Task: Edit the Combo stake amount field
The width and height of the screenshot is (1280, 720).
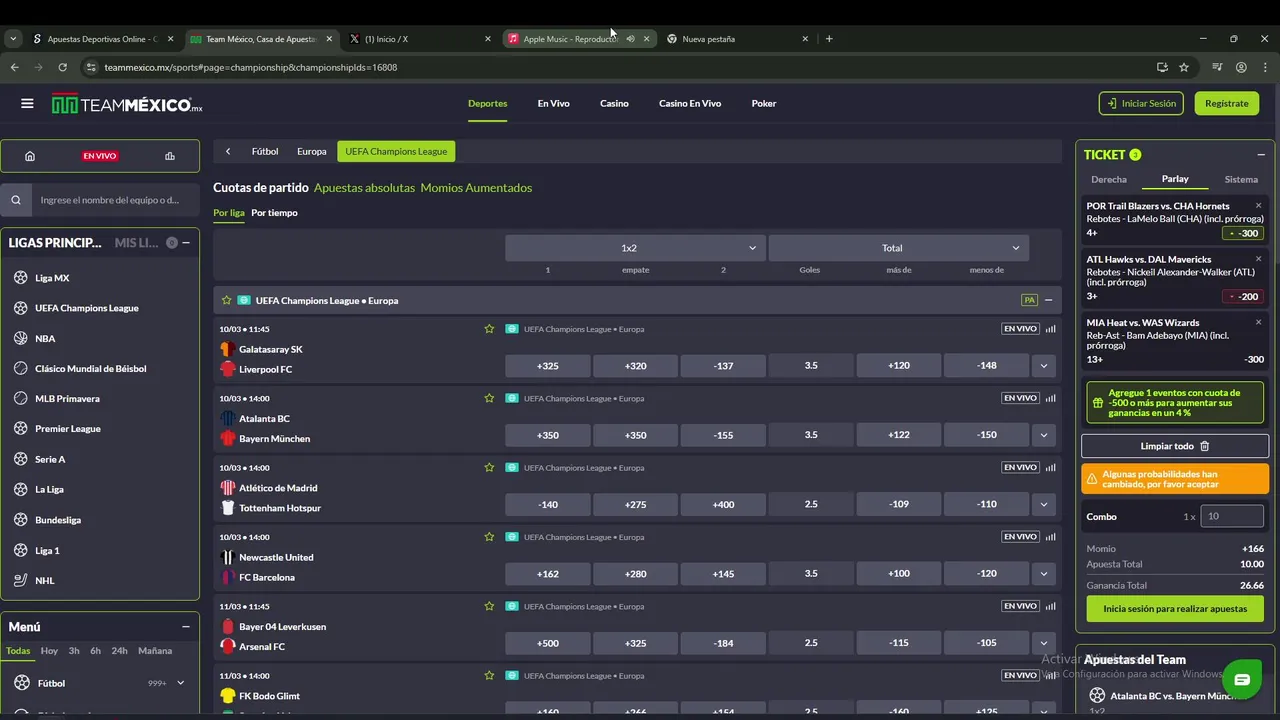Action: point(1232,516)
